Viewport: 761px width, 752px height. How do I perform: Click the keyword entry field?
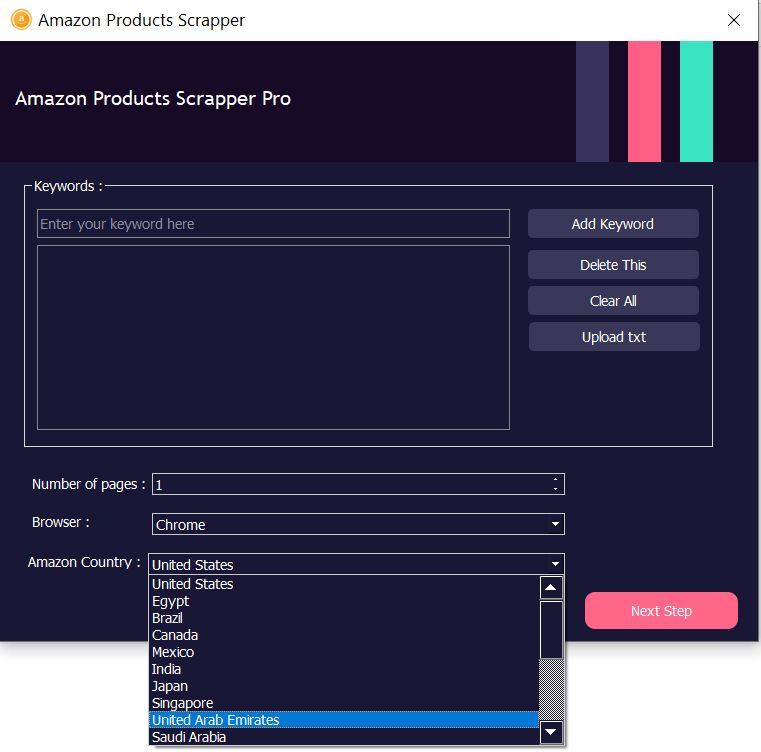pyautogui.click(x=273, y=224)
